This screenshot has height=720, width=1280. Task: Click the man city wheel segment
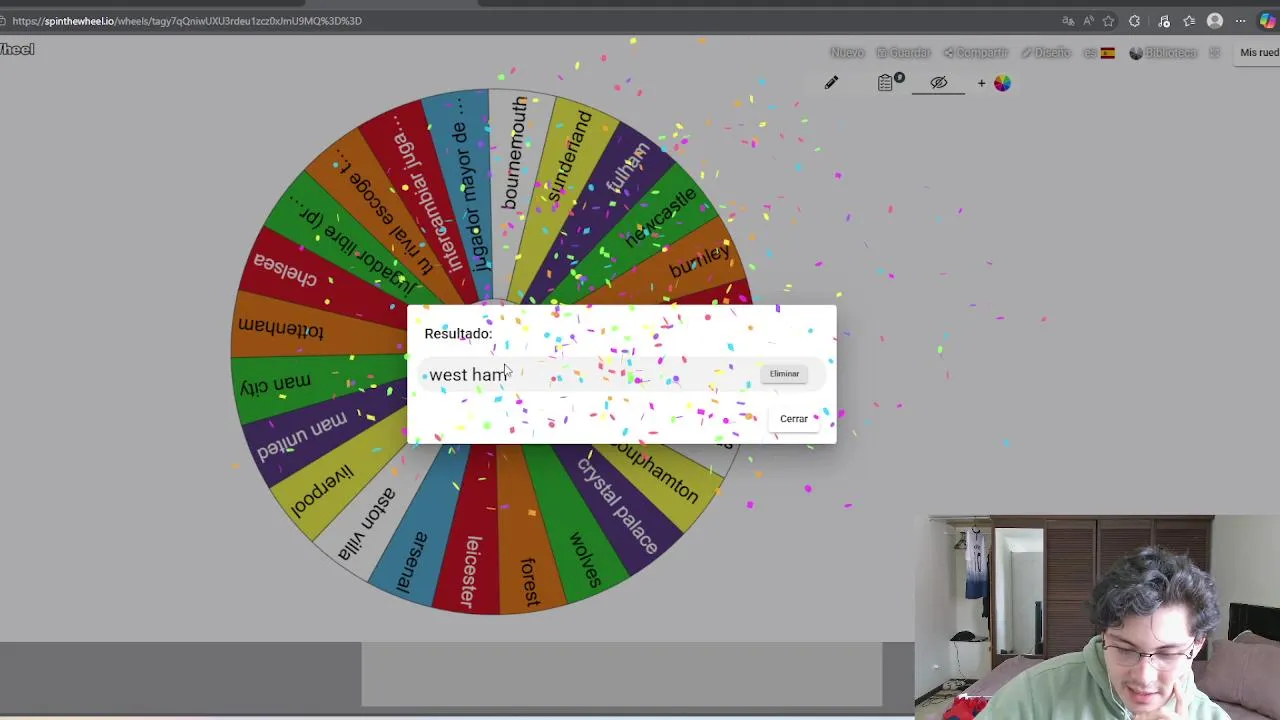pos(277,384)
